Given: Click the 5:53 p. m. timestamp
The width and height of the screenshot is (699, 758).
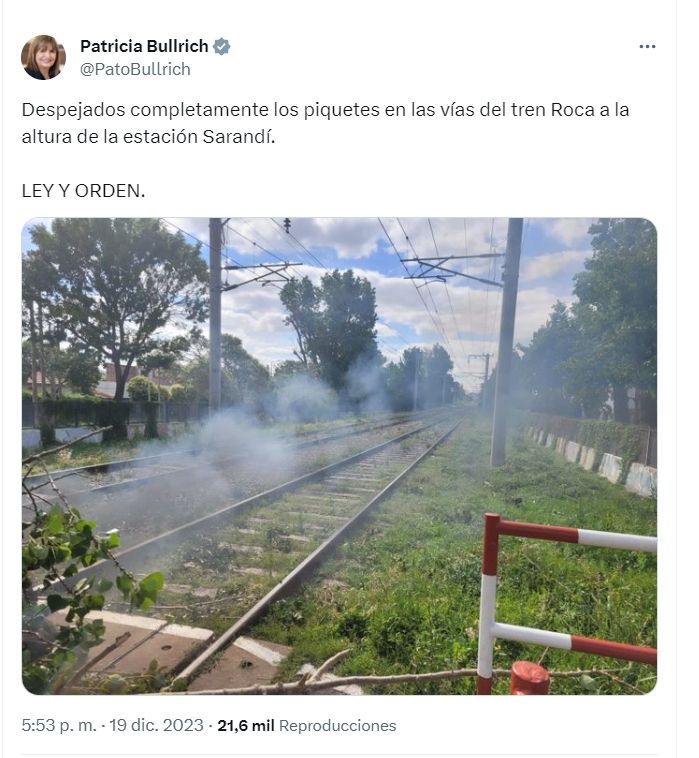Looking at the screenshot, I should click(x=59, y=725).
